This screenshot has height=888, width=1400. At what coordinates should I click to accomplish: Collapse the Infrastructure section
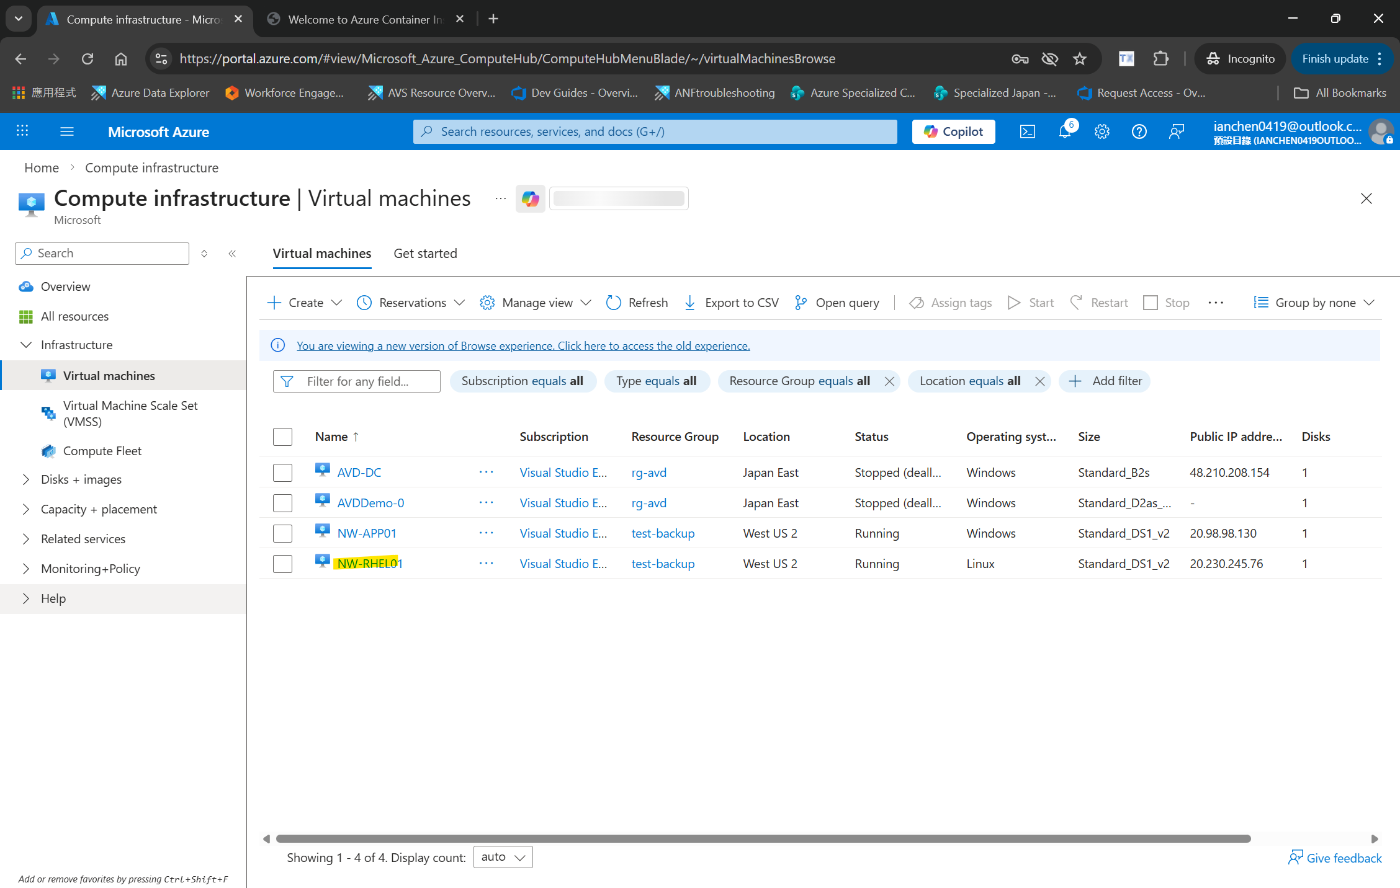tap(26, 345)
